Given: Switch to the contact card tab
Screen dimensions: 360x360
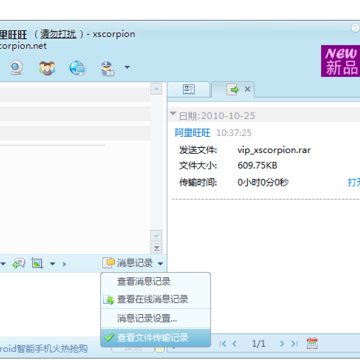Looking at the screenshot, I should (189, 89).
